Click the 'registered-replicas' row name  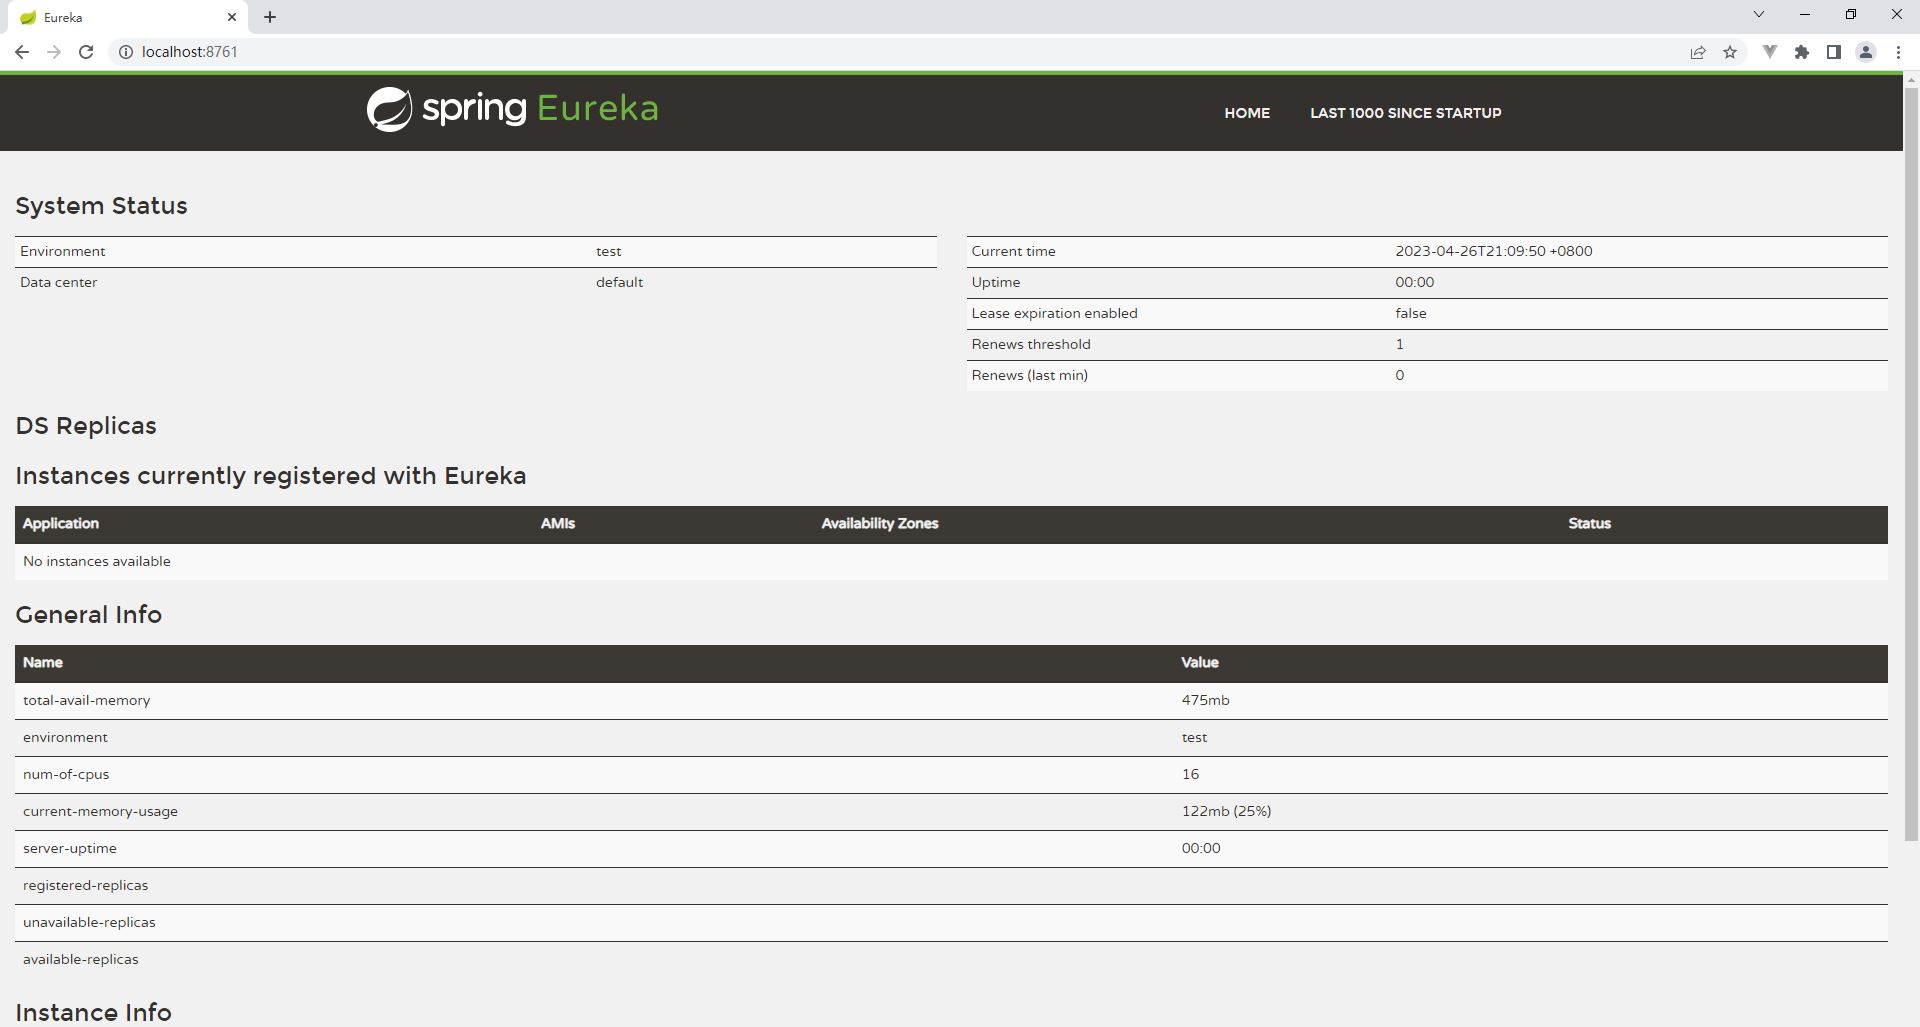point(85,886)
